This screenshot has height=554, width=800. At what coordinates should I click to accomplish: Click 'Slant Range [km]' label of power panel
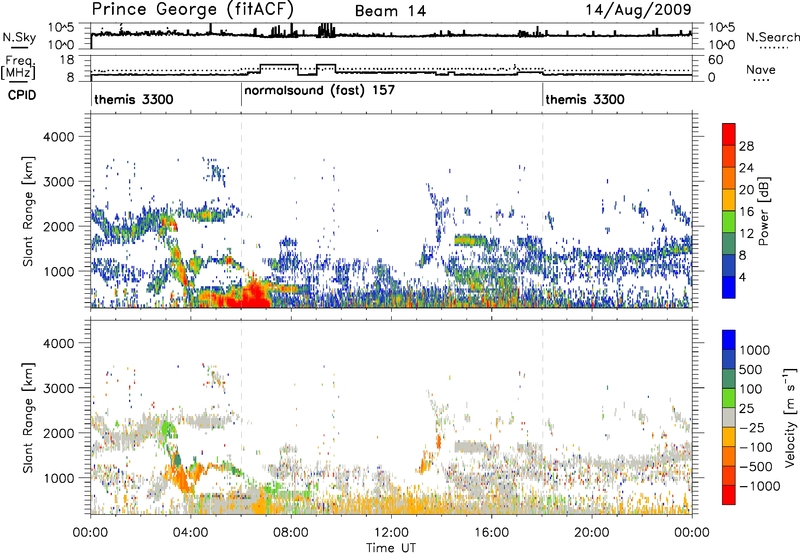28,211
